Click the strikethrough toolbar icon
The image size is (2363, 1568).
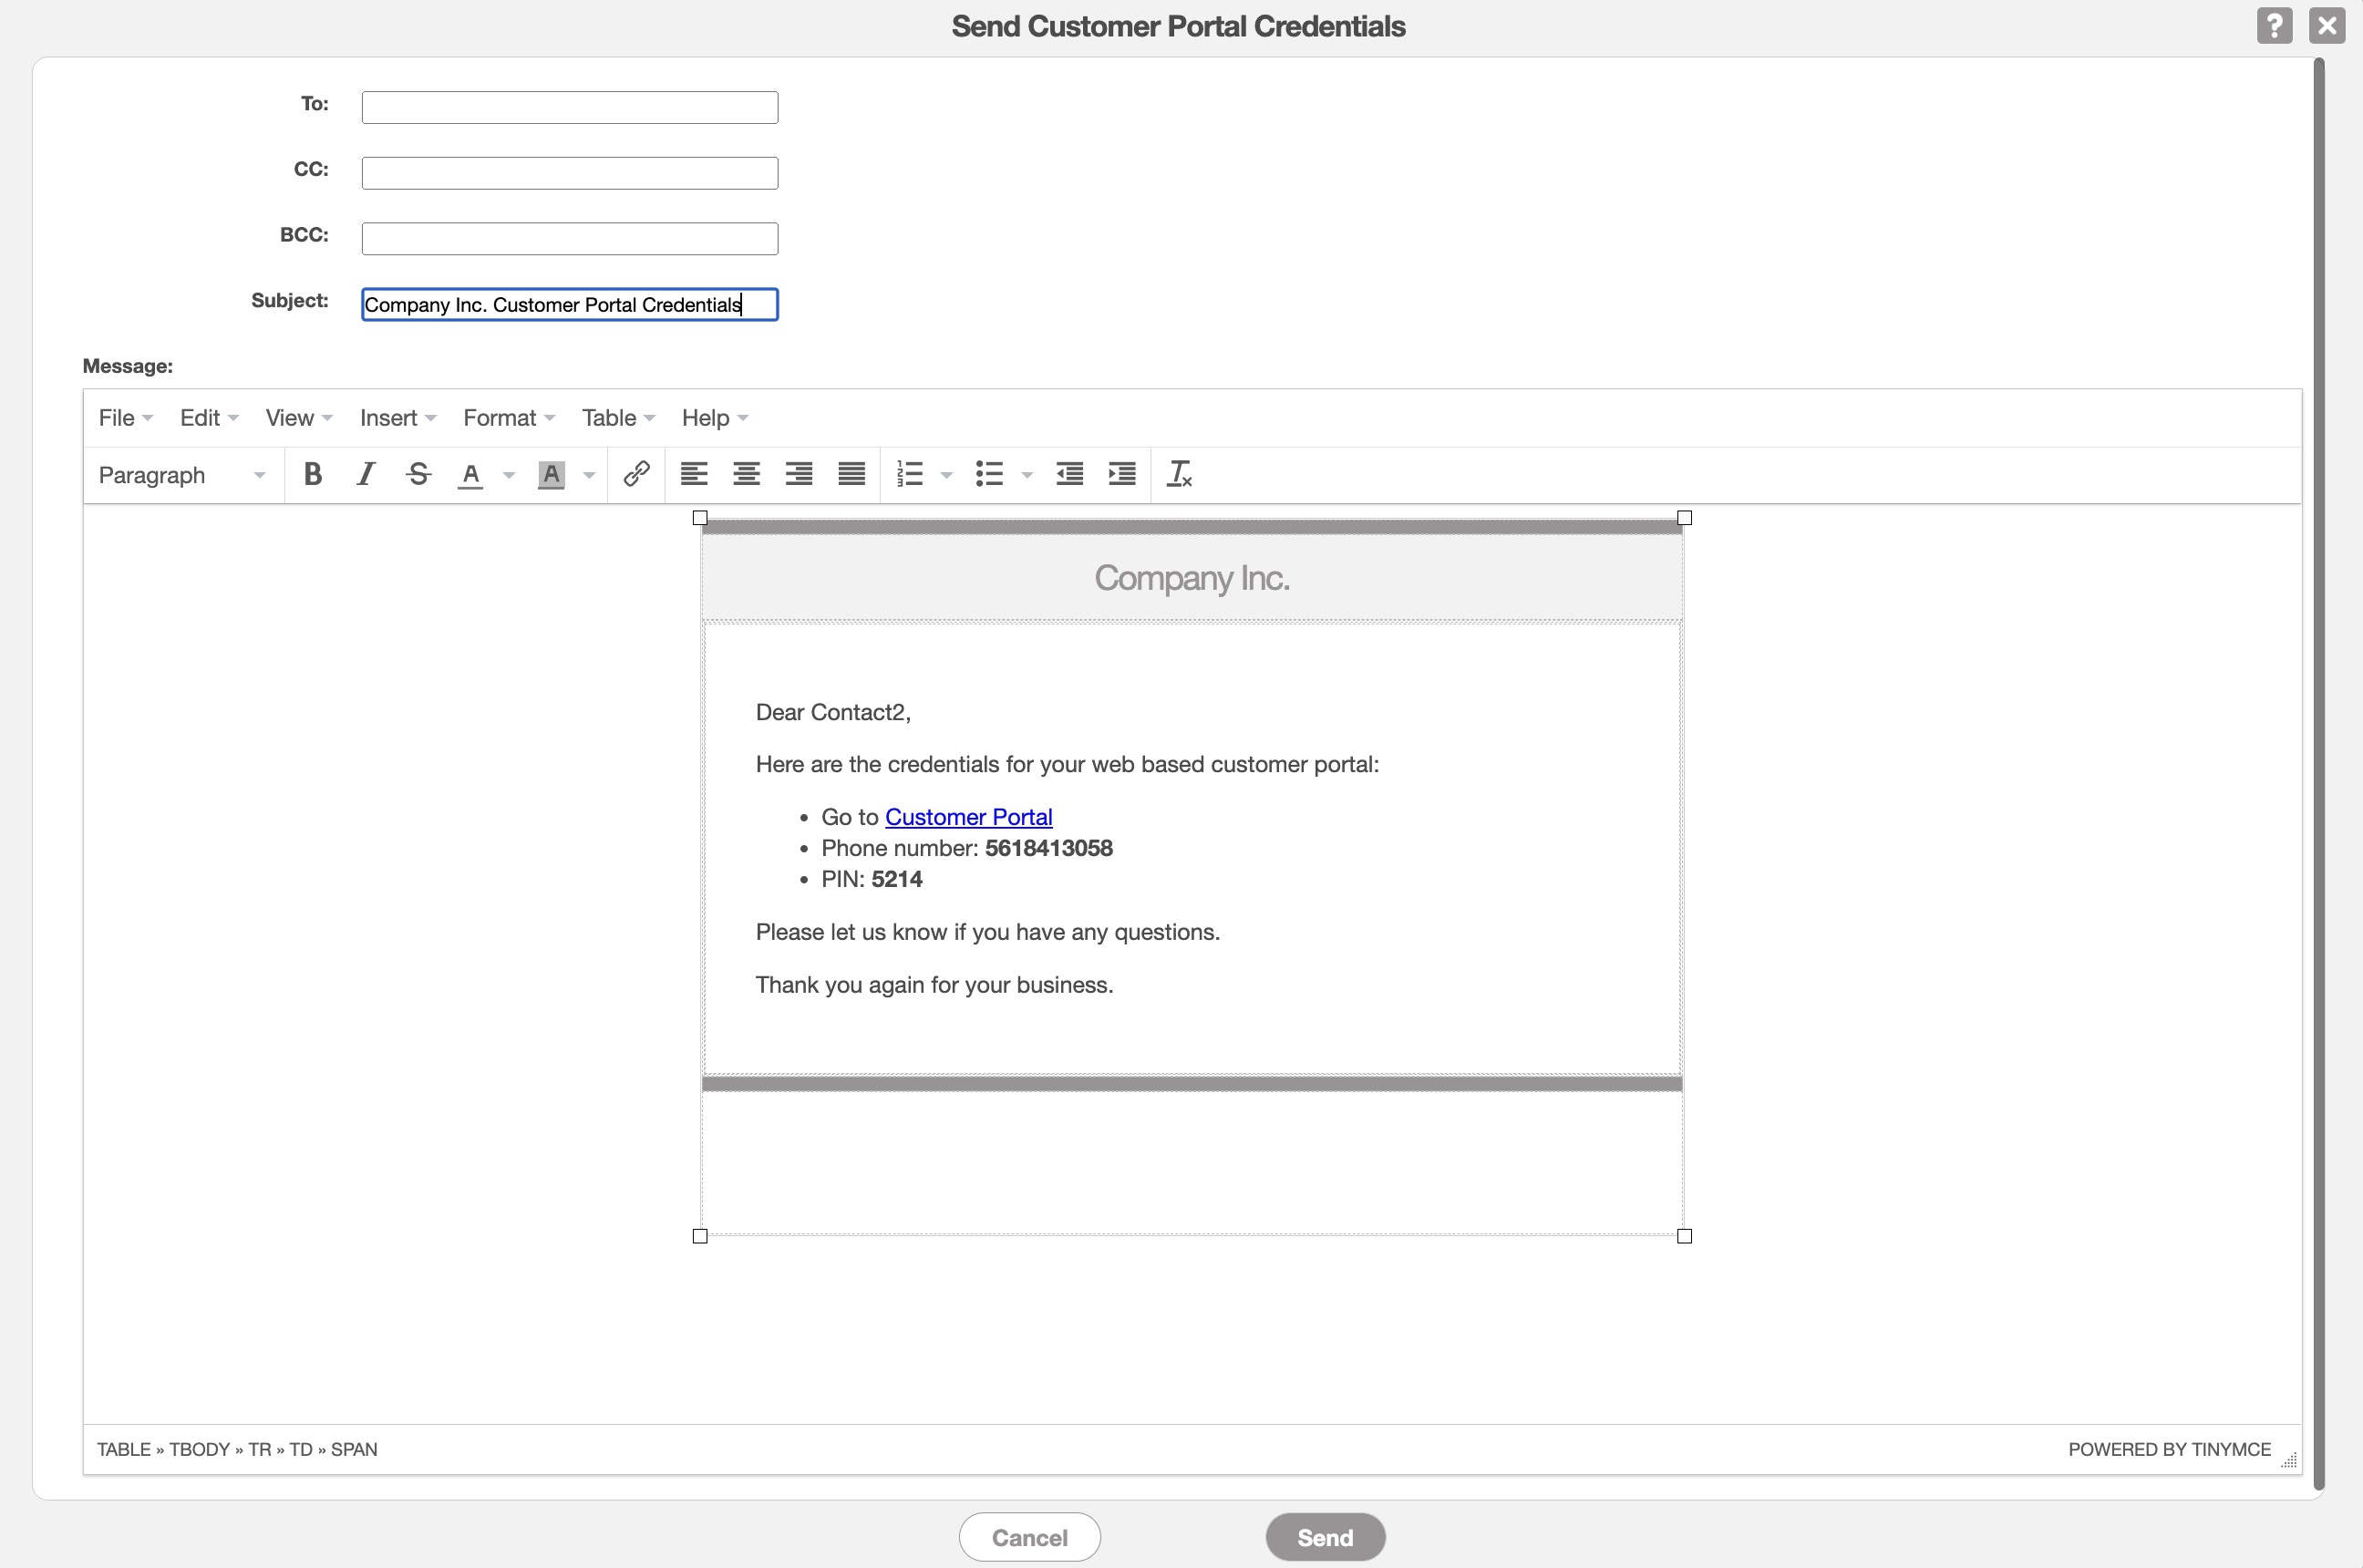click(418, 474)
